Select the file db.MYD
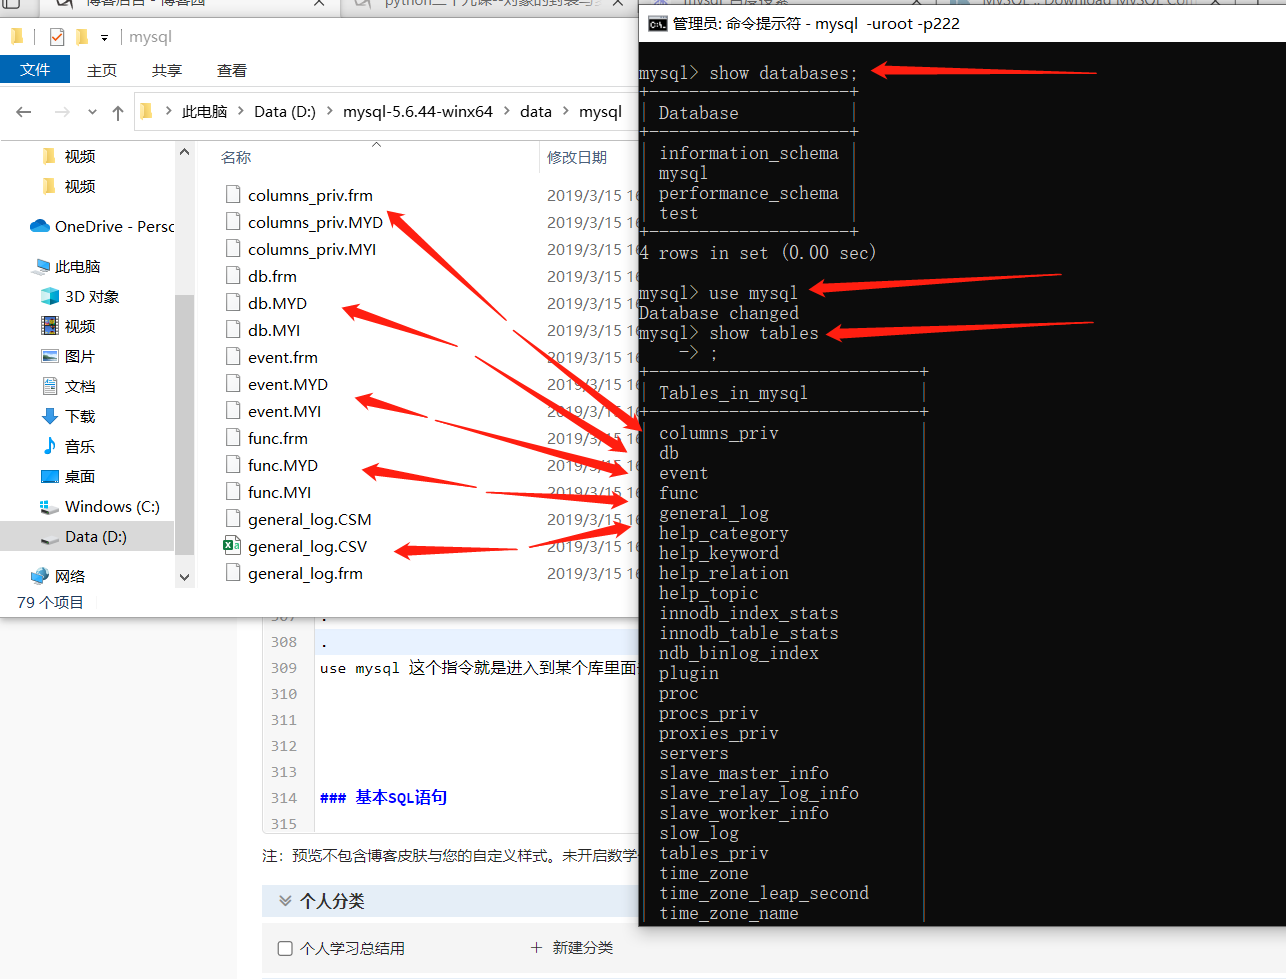The height and width of the screenshot is (979, 1286). coord(277,303)
